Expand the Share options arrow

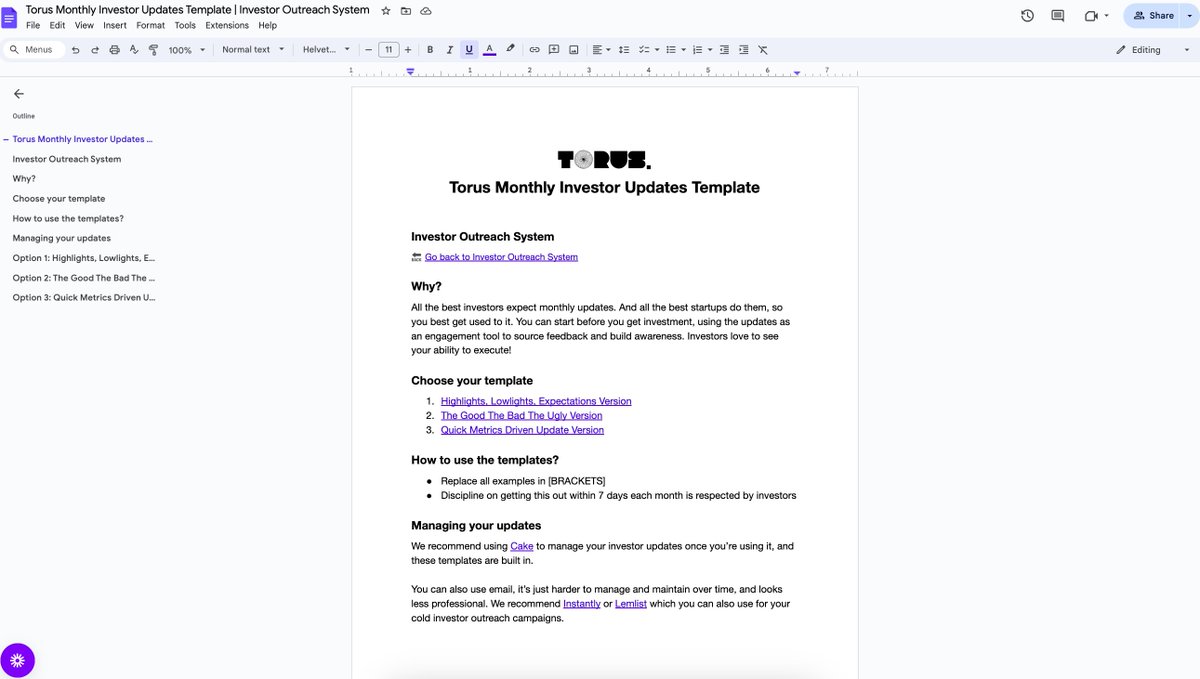point(1189,16)
